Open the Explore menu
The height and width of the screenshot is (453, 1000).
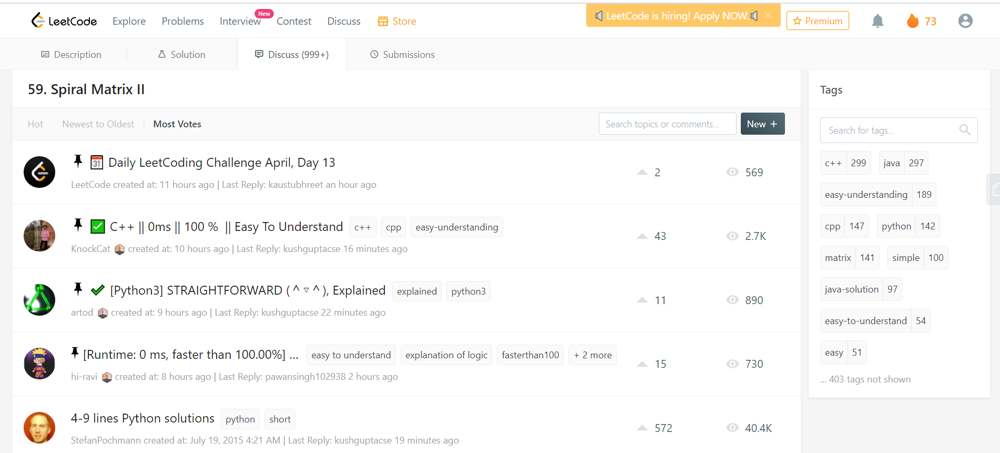click(129, 21)
